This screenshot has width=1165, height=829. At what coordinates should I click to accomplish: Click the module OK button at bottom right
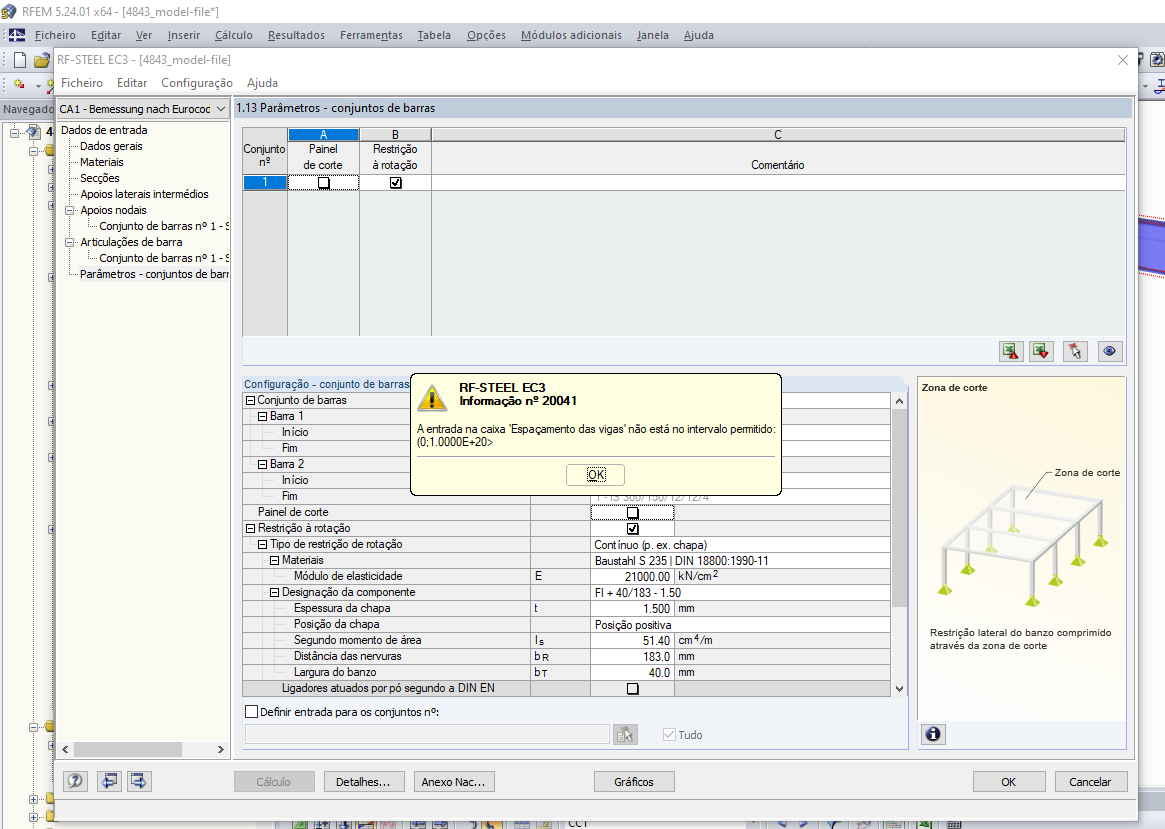click(x=1008, y=781)
